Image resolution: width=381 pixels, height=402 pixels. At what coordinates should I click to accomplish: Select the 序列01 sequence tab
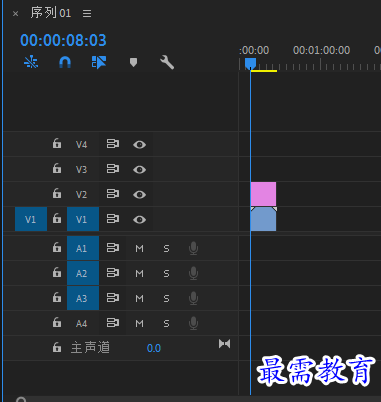(x=51, y=13)
